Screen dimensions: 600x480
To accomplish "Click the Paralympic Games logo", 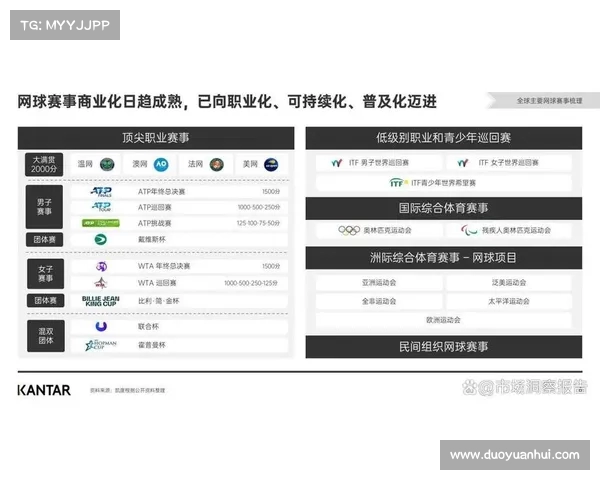I will point(469,230).
